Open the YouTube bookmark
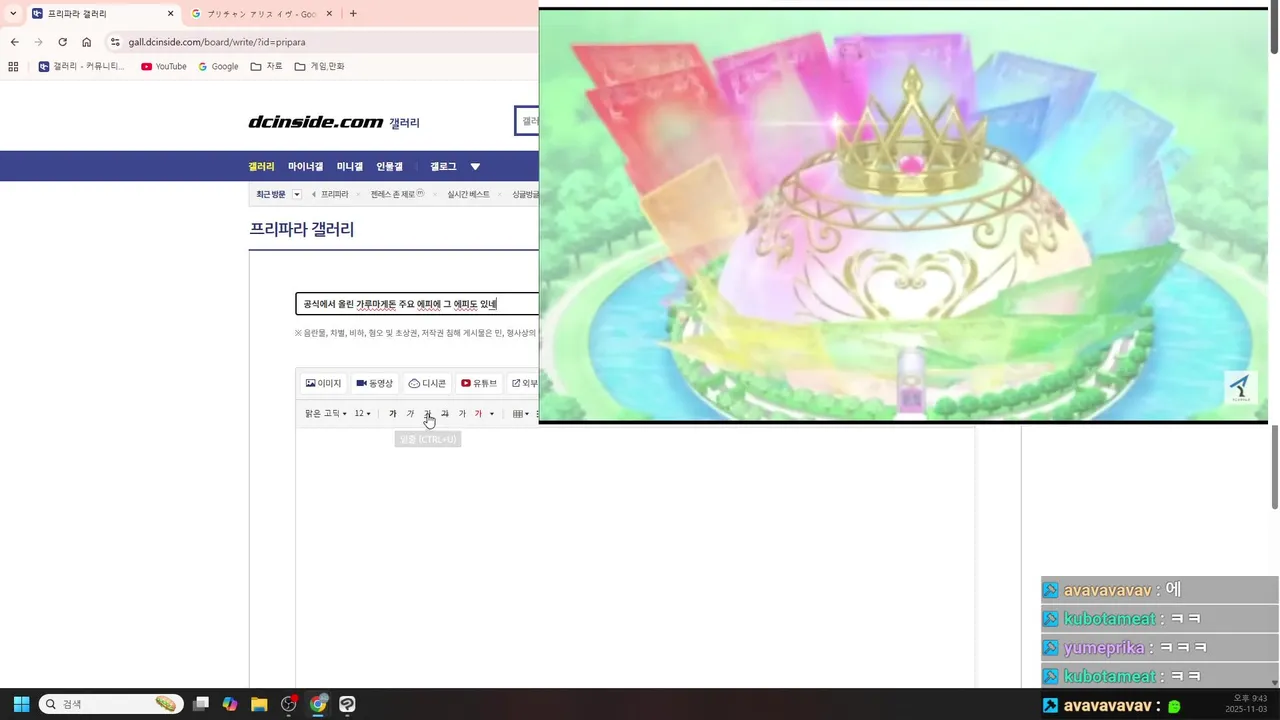Viewport: 1280px width, 720px height. (164, 66)
